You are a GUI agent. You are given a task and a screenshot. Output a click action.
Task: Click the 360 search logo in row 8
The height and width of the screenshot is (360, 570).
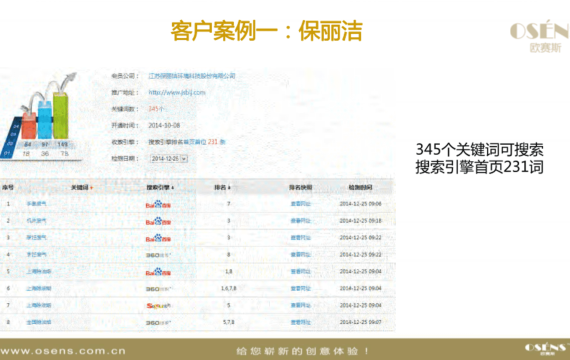pyautogui.click(x=158, y=323)
